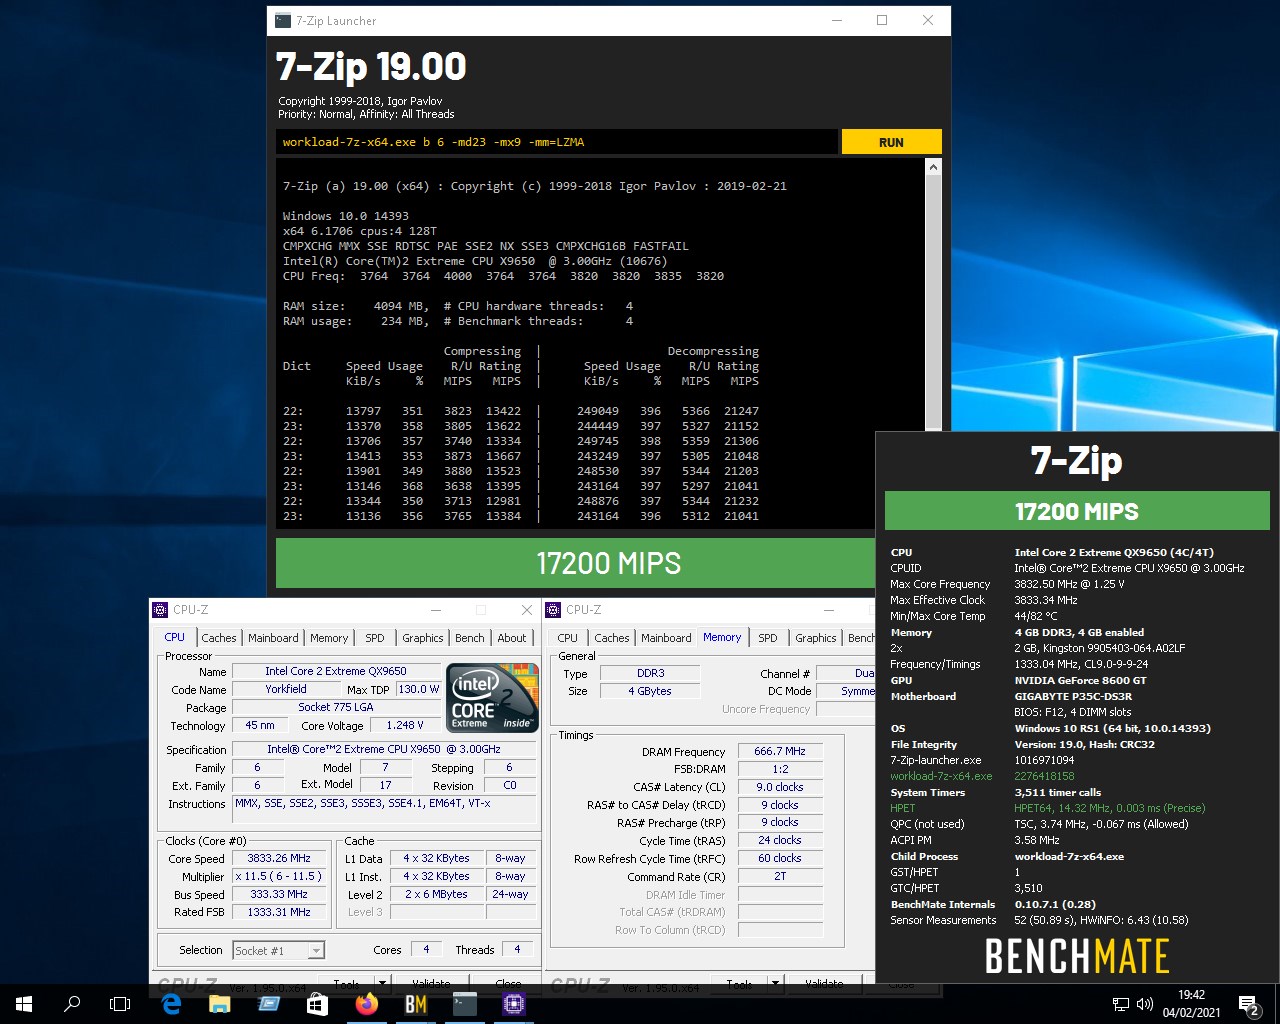Click the FSB:DRAM ratio 1:2 value
The height and width of the screenshot is (1024, 1280).
780,769
